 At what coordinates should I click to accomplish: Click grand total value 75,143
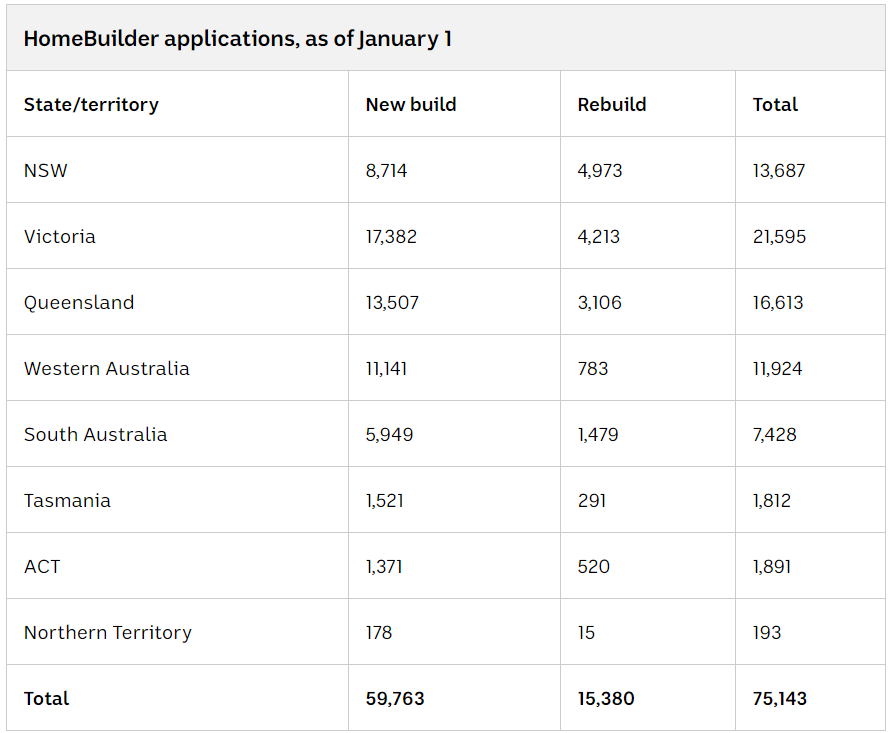(780, 698)
